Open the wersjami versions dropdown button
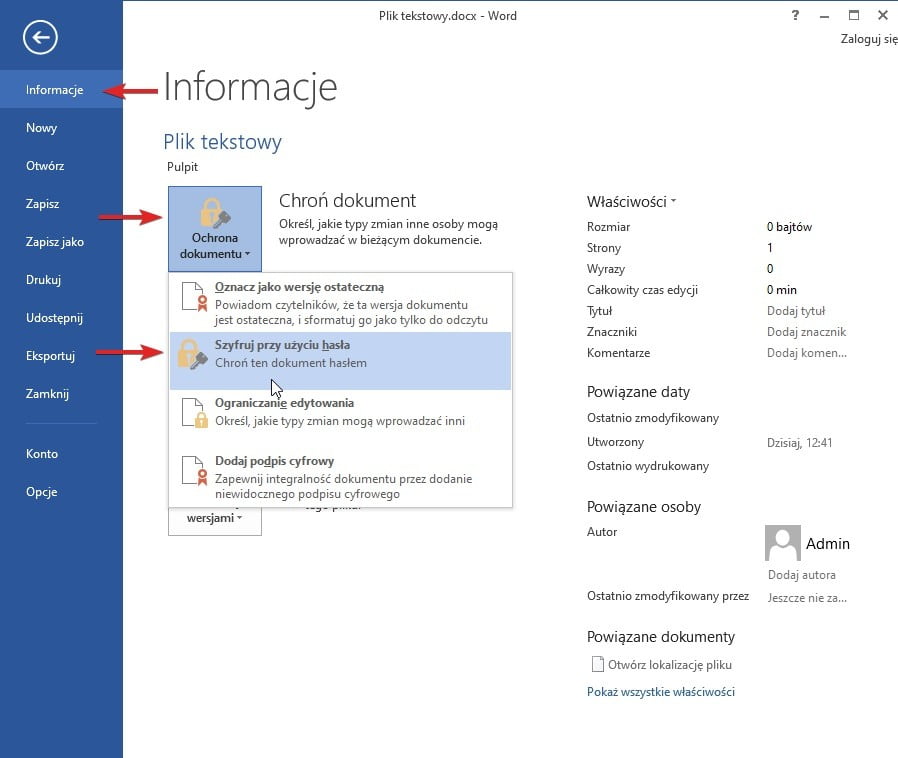The height and width of the screenshot is (758, 898). tap(215, 518)
